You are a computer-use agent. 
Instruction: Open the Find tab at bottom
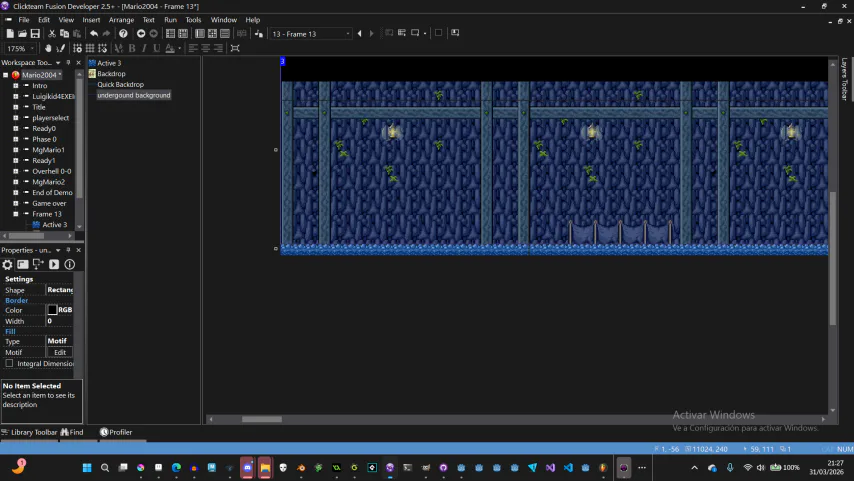coord(72,432)
